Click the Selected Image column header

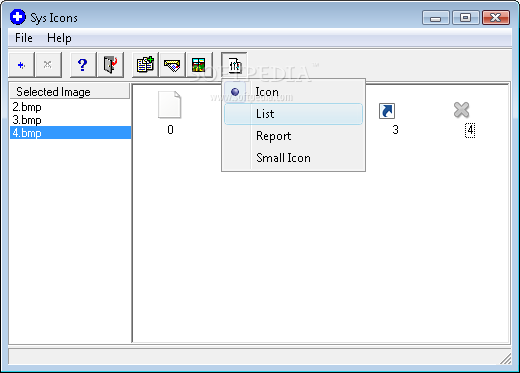(x=69, y=92)
